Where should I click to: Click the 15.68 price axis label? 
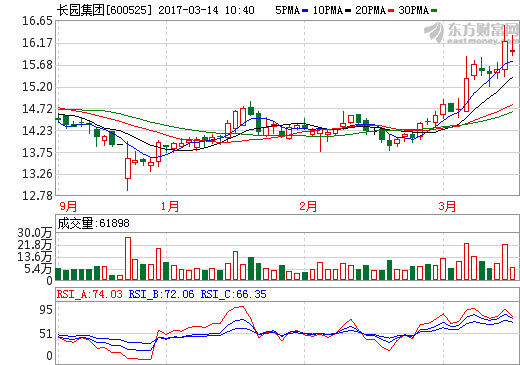[x=37, y=65]
